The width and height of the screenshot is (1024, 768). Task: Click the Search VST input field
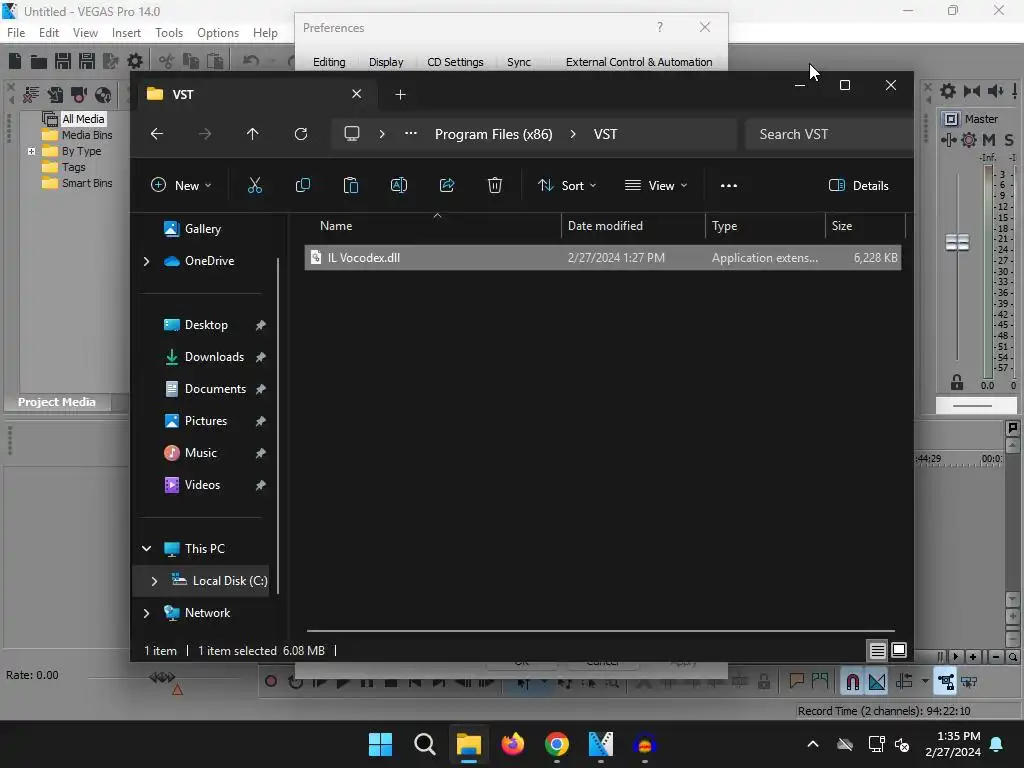click(829, 134)
